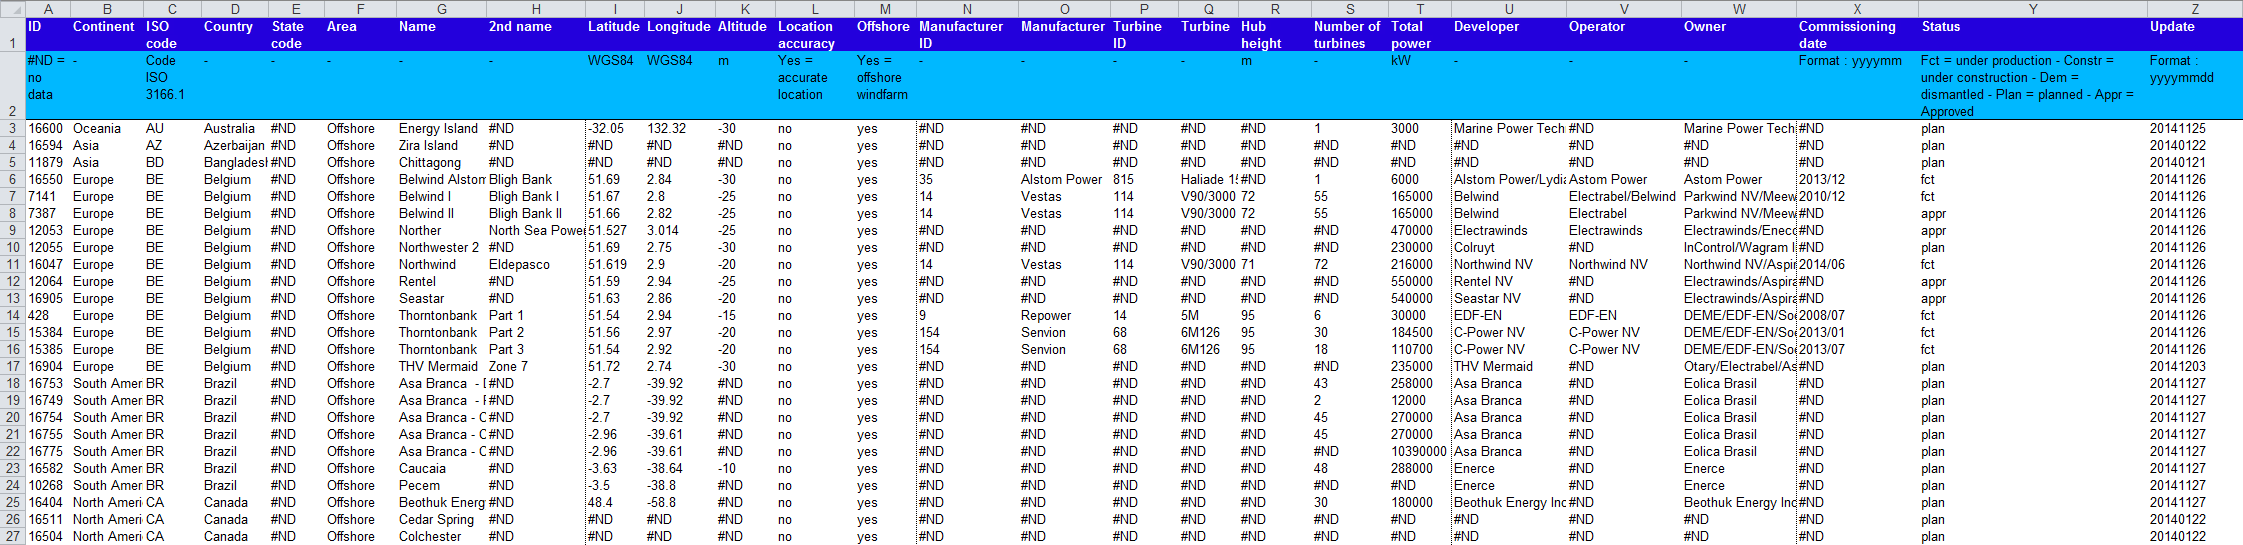Select the 'Rentel' name cell
2243x545 pixels.
point(441,282)
